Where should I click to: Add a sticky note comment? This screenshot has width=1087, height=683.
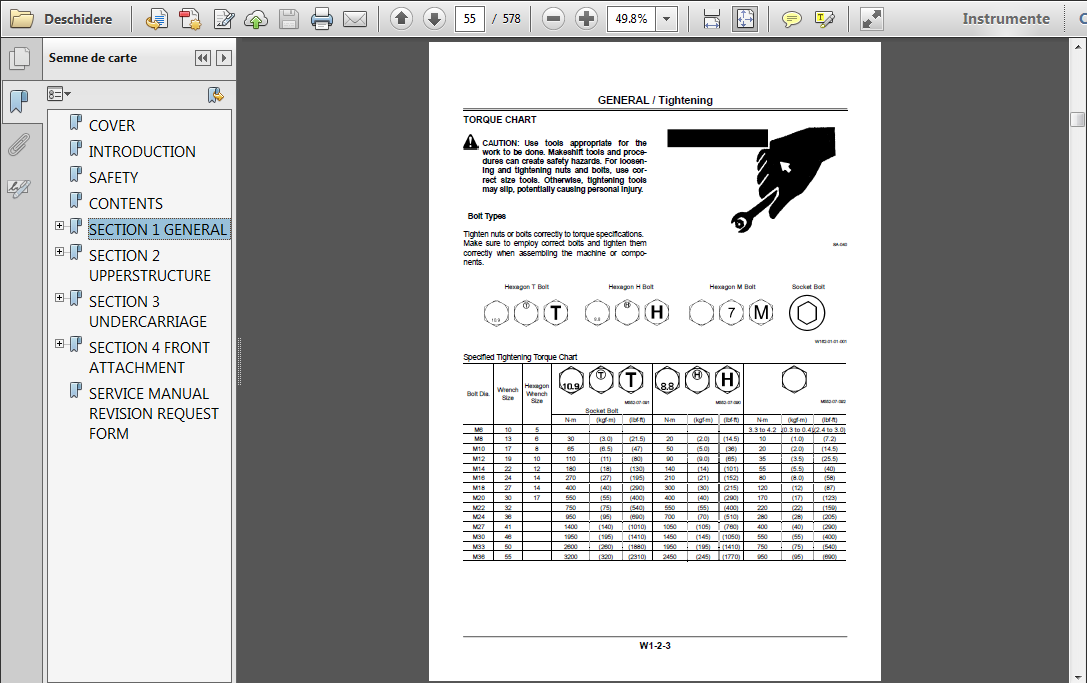791,19
